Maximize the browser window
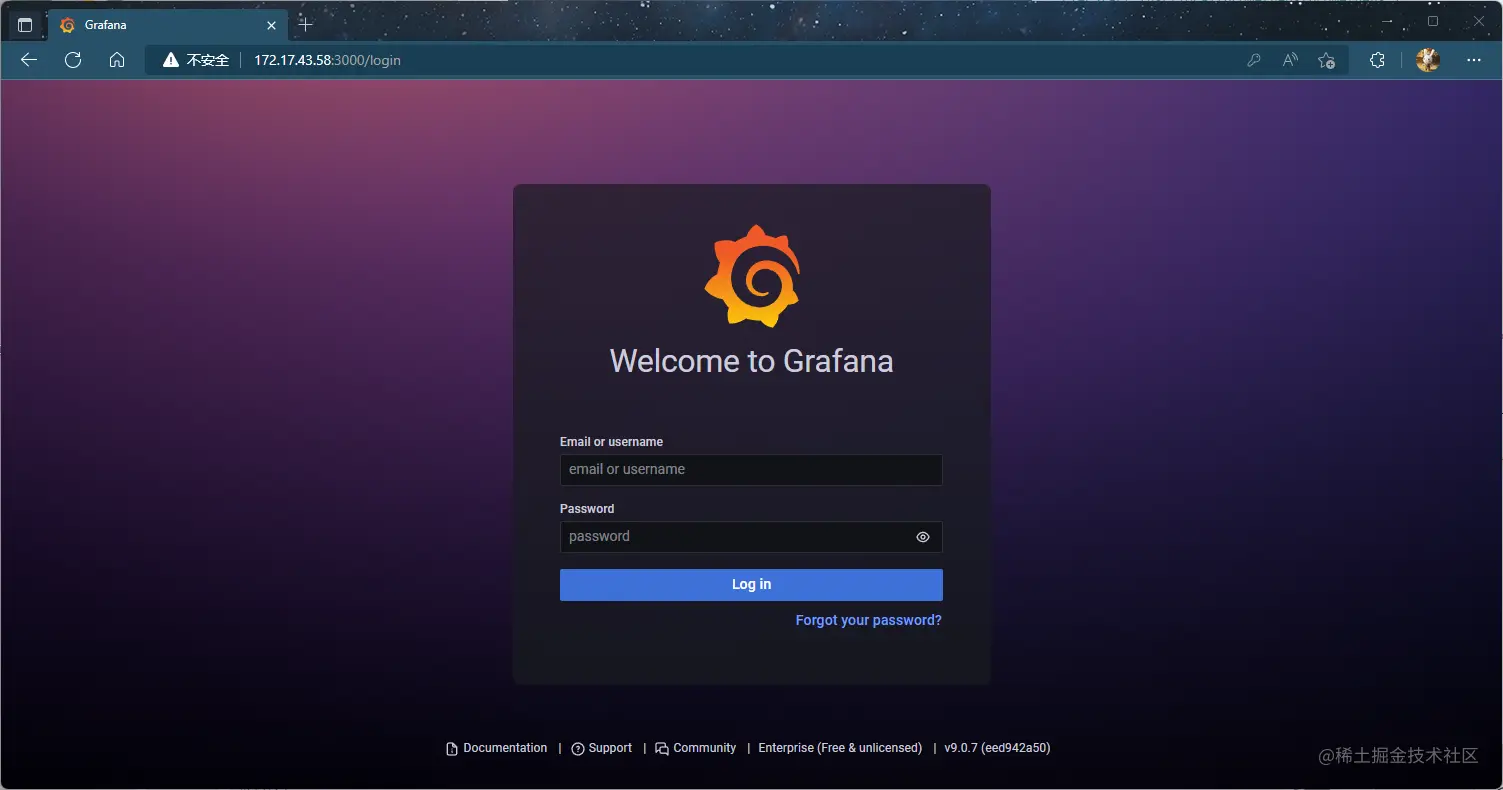Screen dimensions: 1503x790 (1432, 21)
